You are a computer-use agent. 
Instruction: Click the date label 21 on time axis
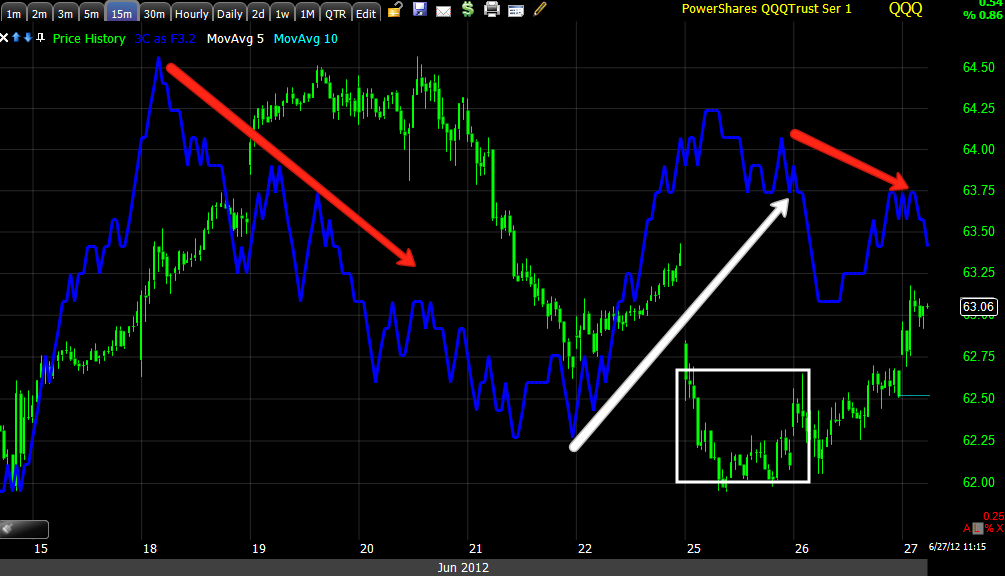point(476,548)
